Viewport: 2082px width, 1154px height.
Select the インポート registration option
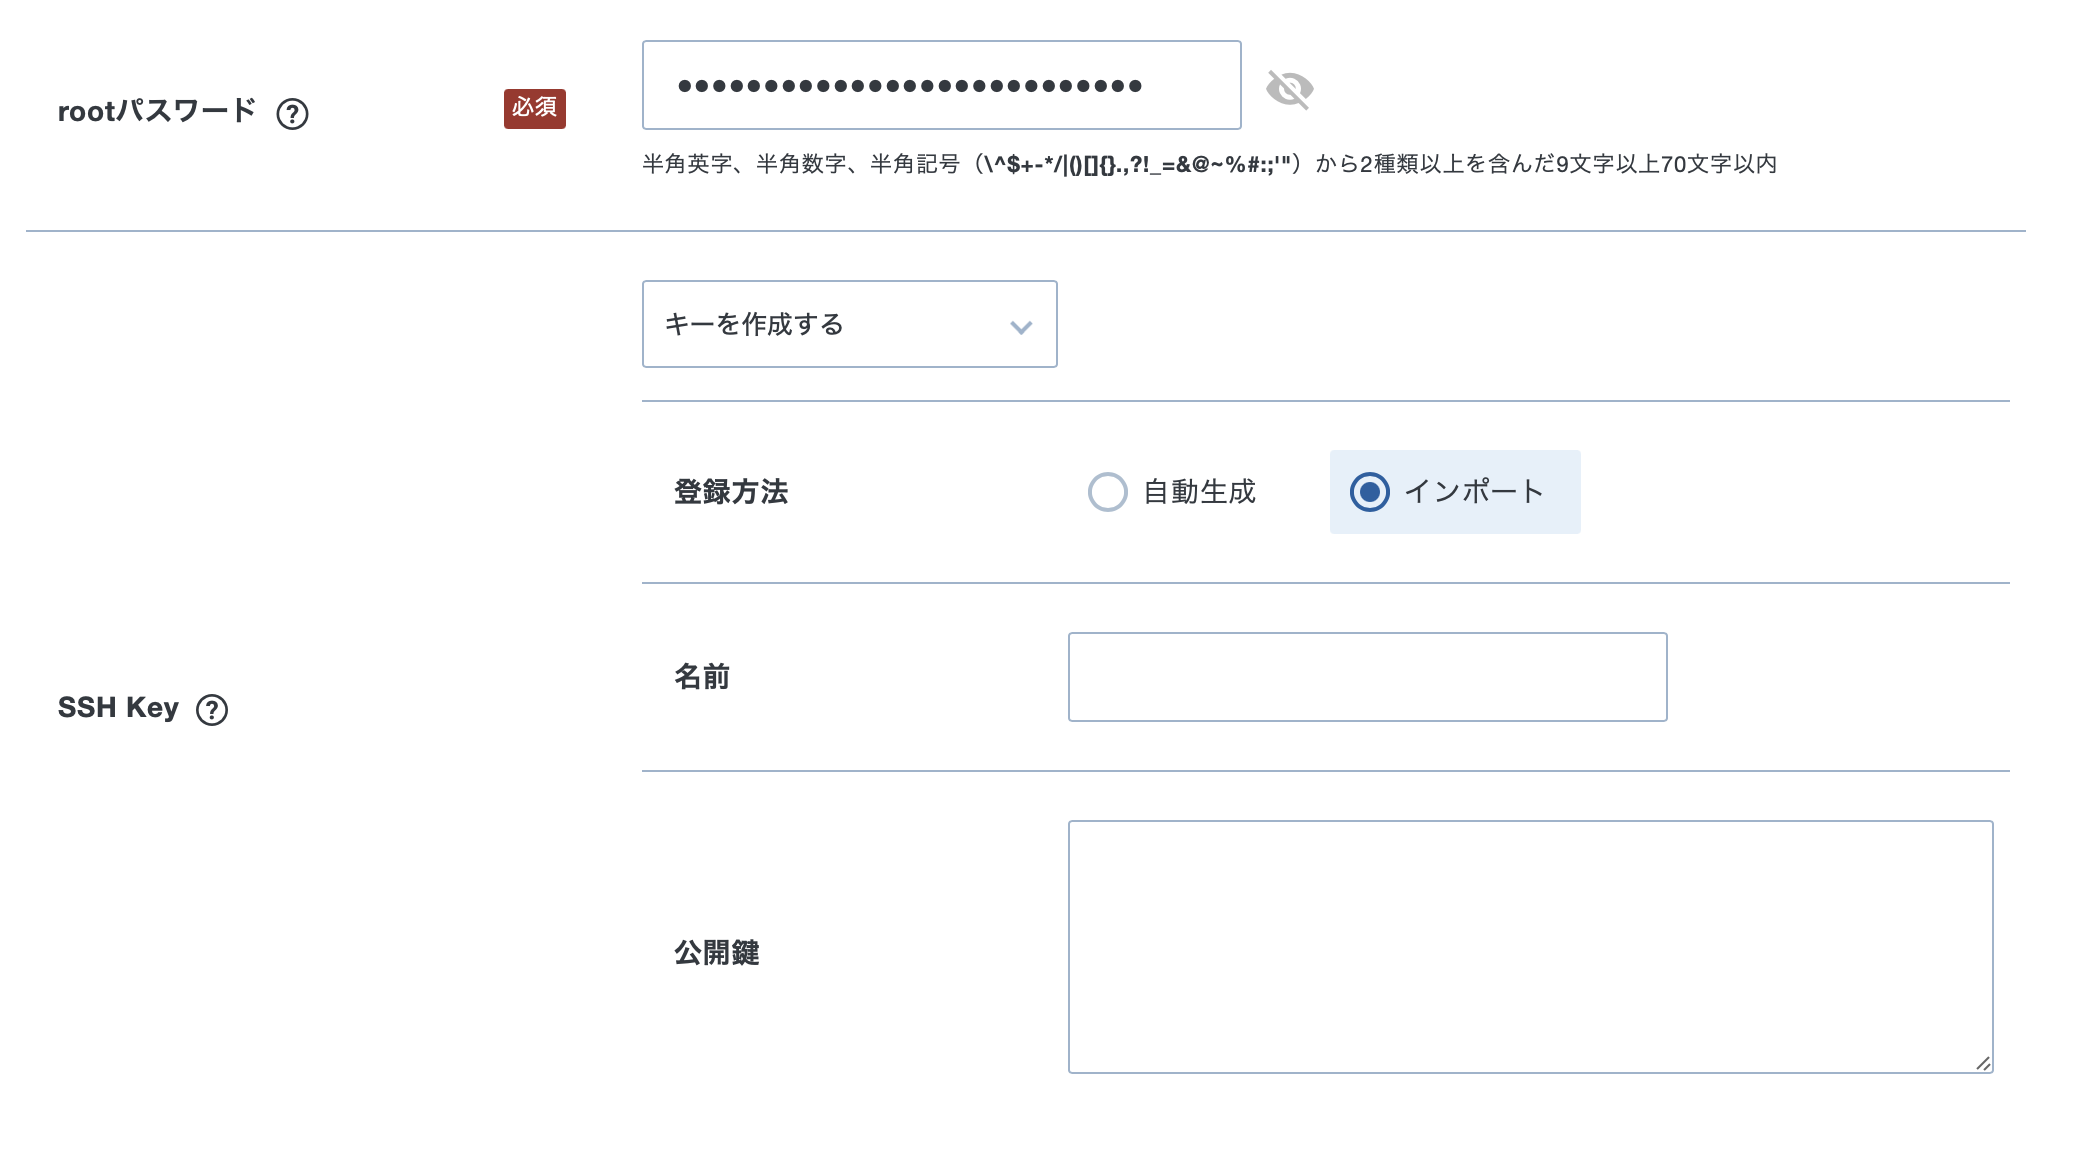coord(1371,492)
